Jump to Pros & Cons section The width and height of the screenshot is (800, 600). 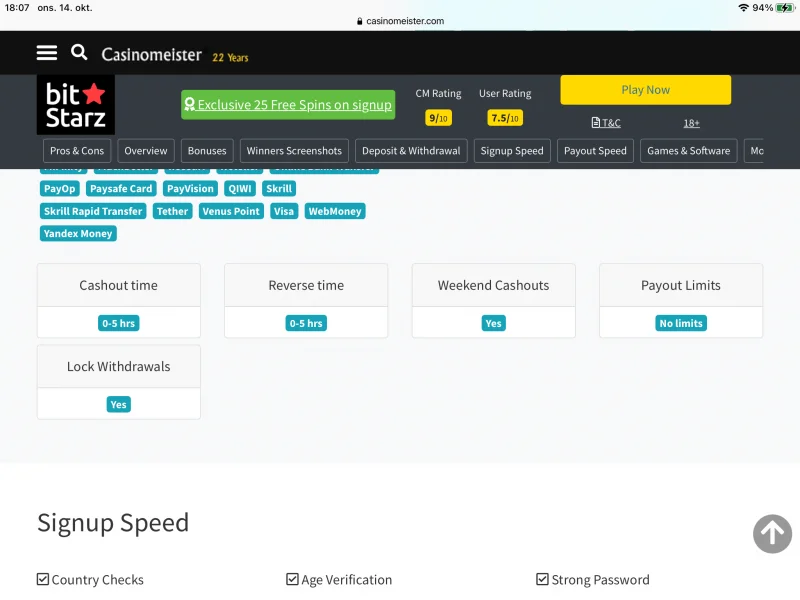coord(77,151)
